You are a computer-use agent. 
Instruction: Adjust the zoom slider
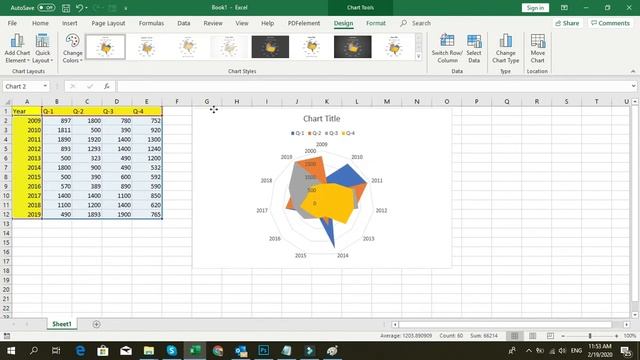tap(590, 336)
